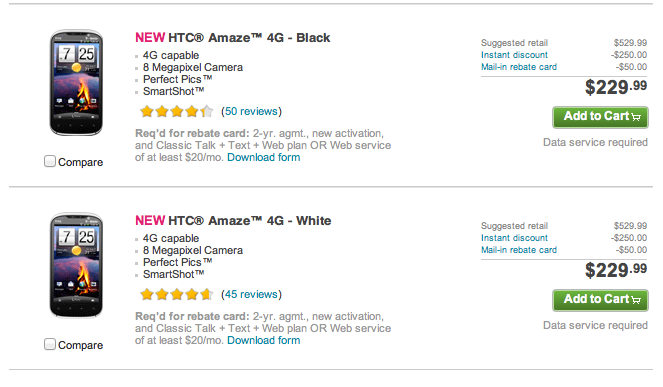Viewport: 663px width, 387px height.
Task: Download the rebate form for the white Amaze
Action: click(x=264, y=340)
